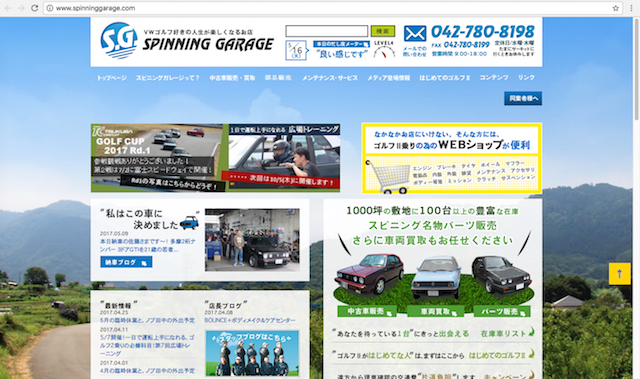Click the 5/16 calendar date icon

[x=296, y=51]
